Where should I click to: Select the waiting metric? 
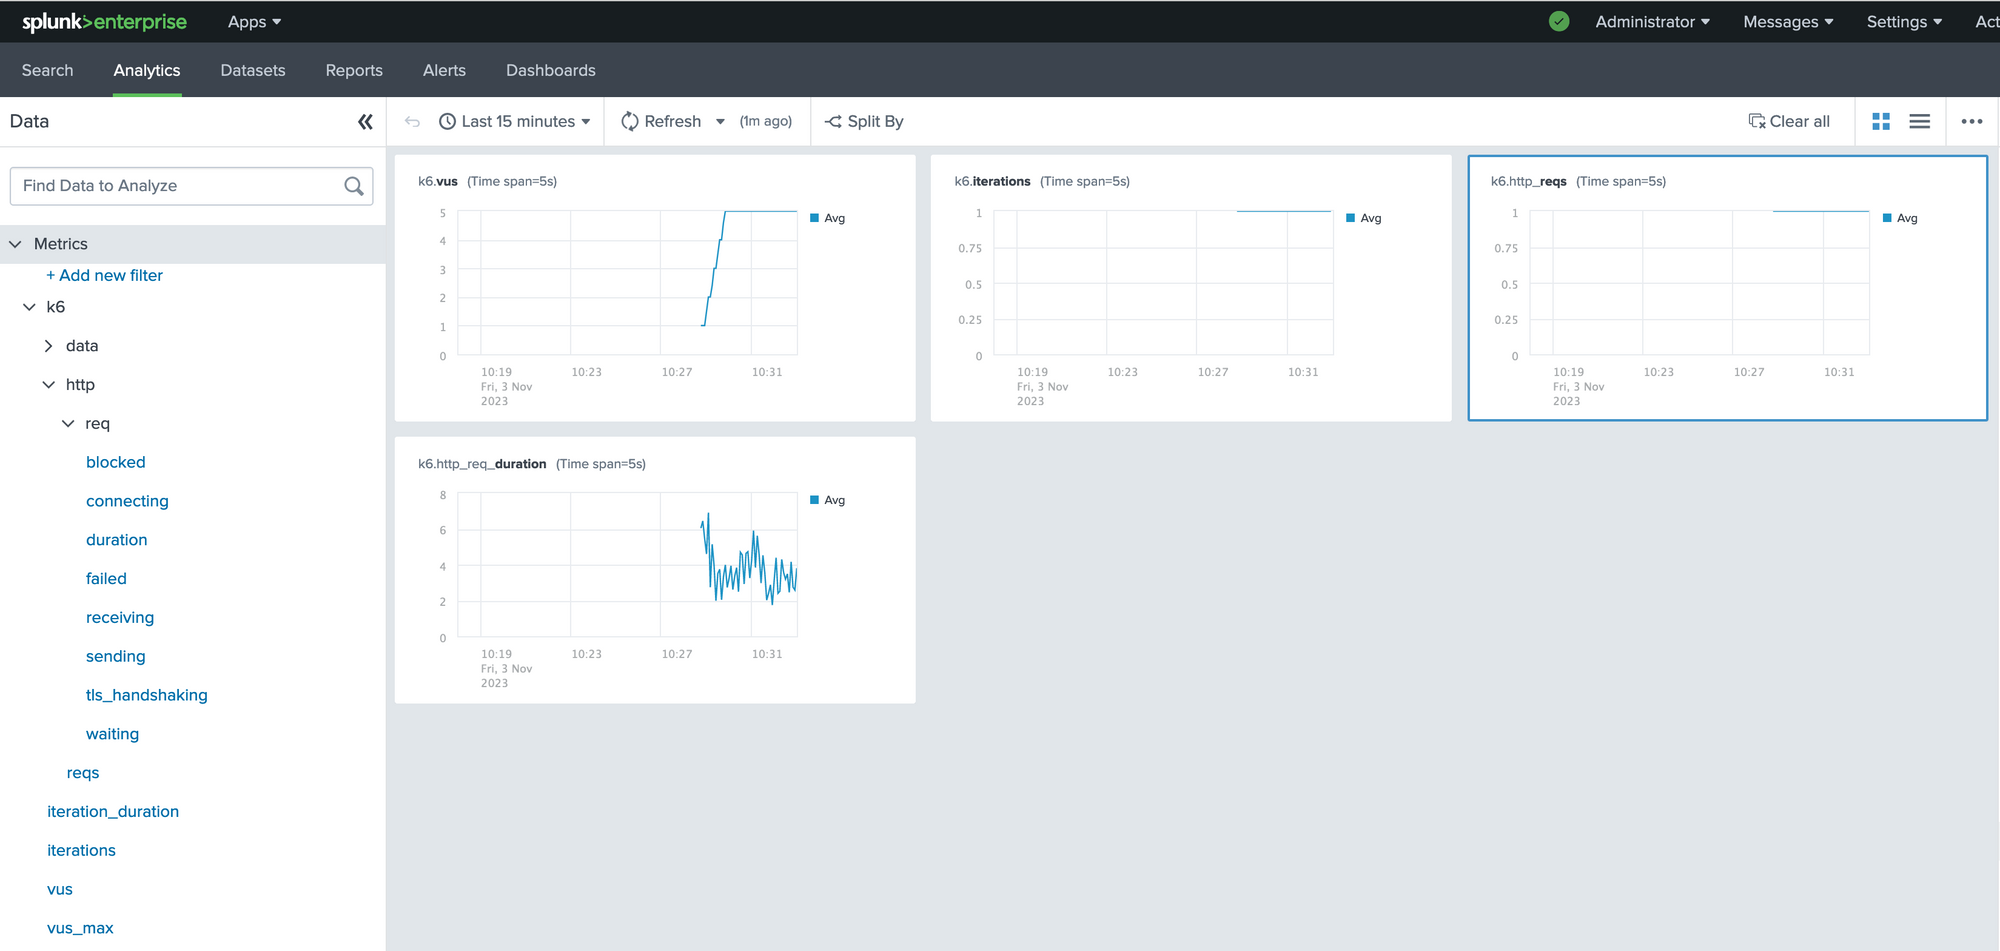click(112, 734)
